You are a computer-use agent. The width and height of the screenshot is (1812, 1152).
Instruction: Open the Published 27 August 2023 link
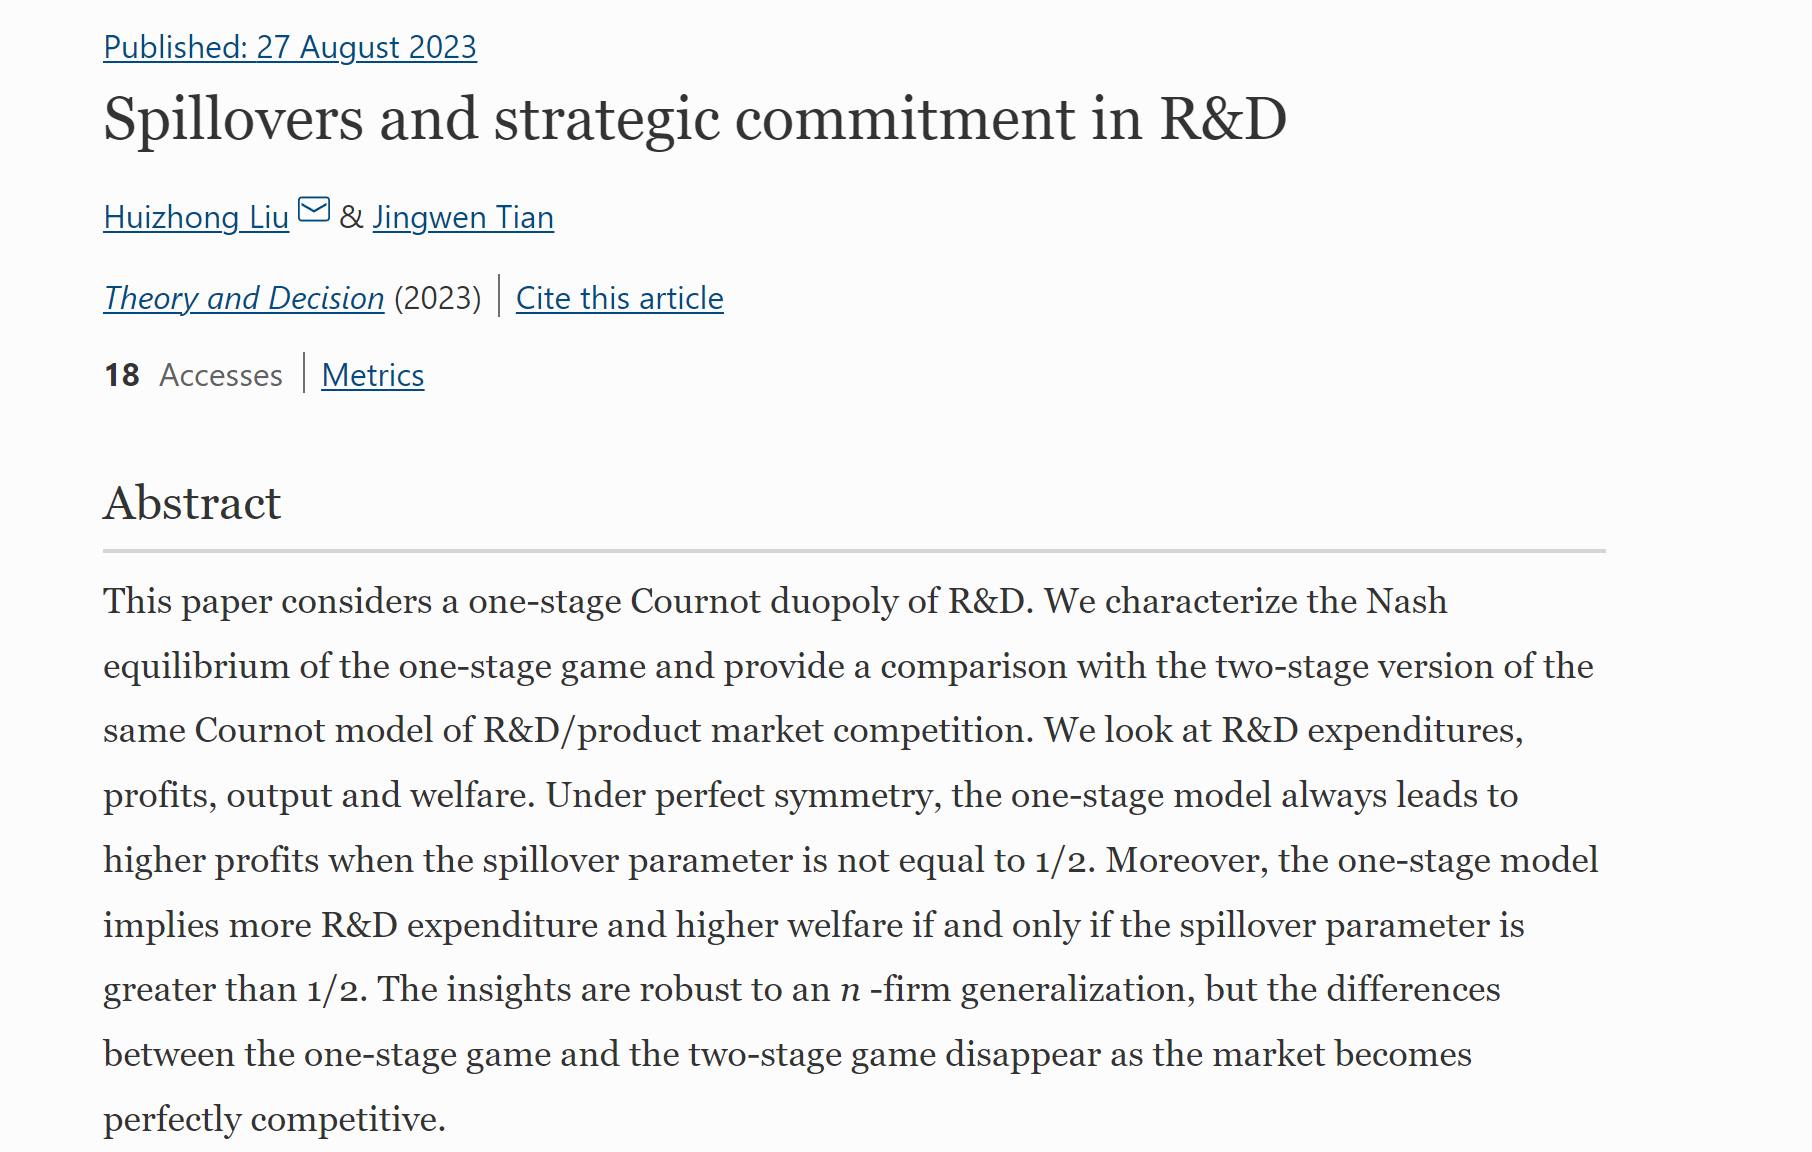[290, 47]
